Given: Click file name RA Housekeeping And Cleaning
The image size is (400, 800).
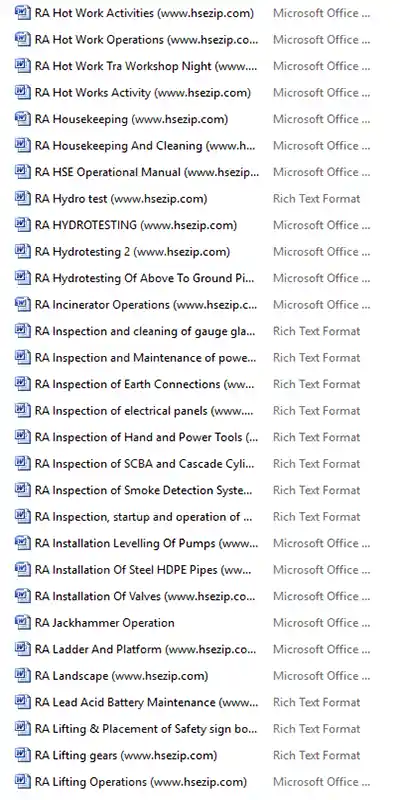Looking at the screenshot, I should [145, 145].
